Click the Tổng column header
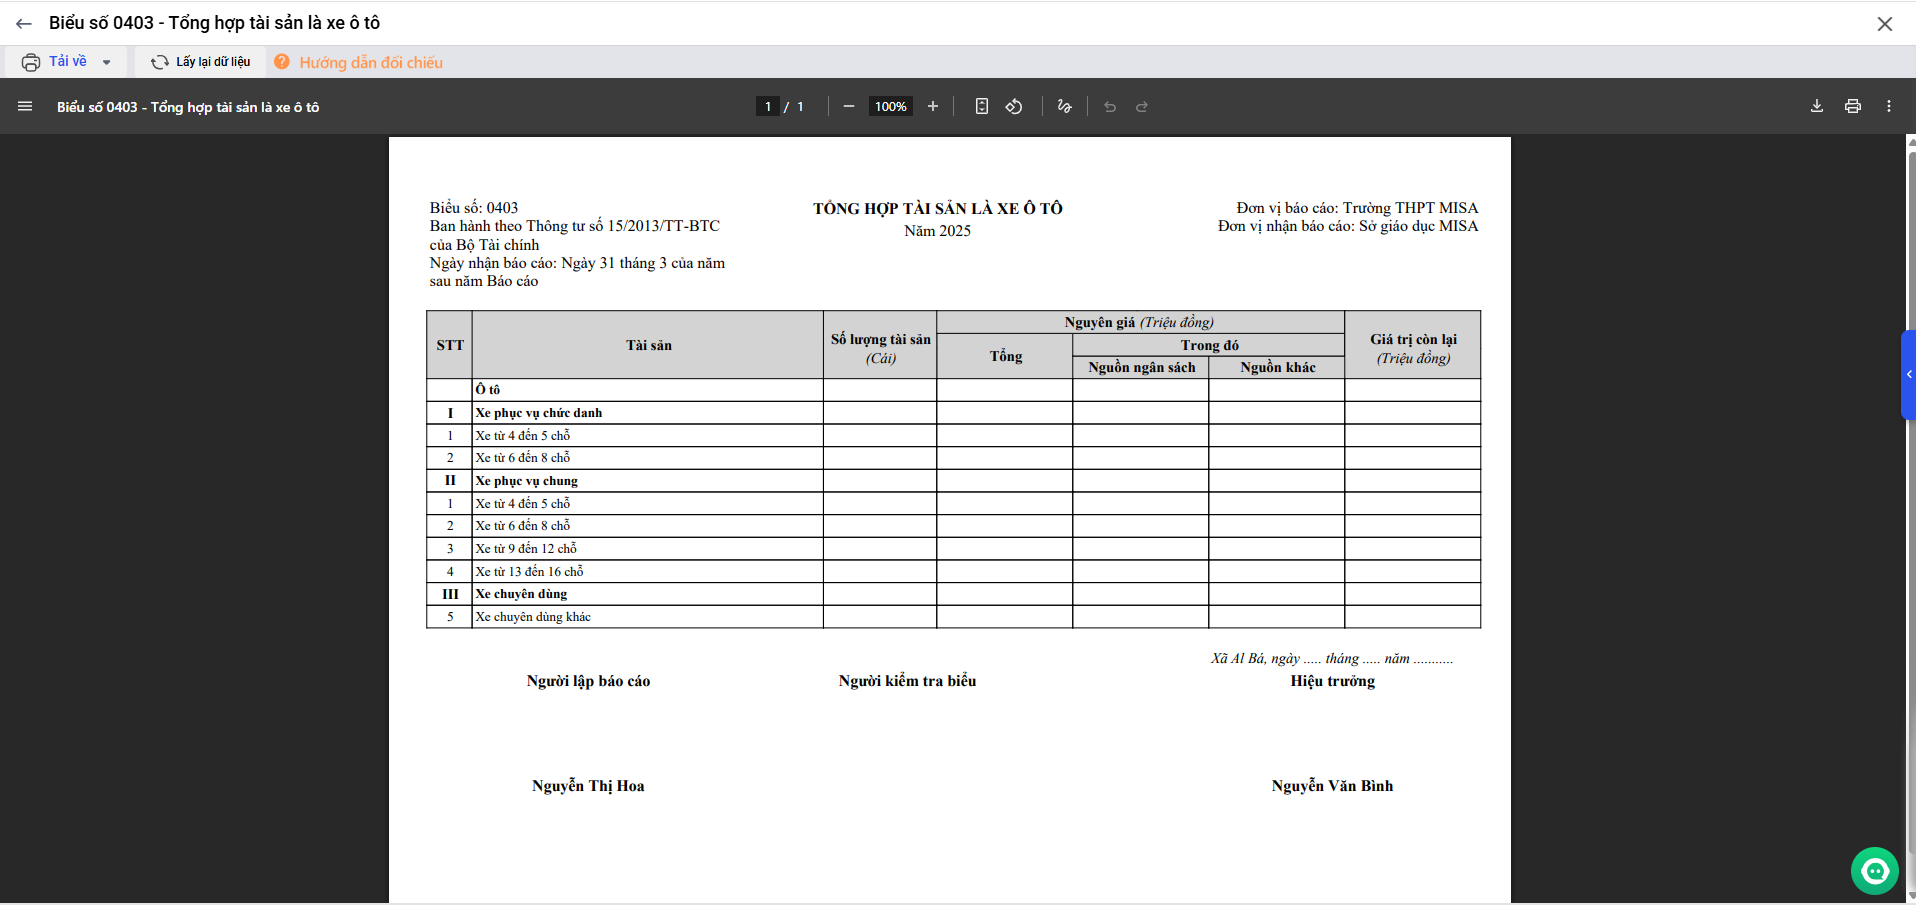This screenshot has height=905, width=1916. click(1005, 356)
